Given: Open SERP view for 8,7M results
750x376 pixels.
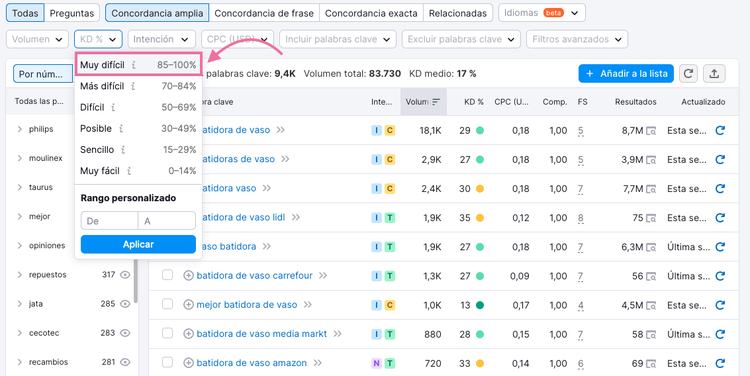Looking at the screenshot, I should [x=651, y=130].
